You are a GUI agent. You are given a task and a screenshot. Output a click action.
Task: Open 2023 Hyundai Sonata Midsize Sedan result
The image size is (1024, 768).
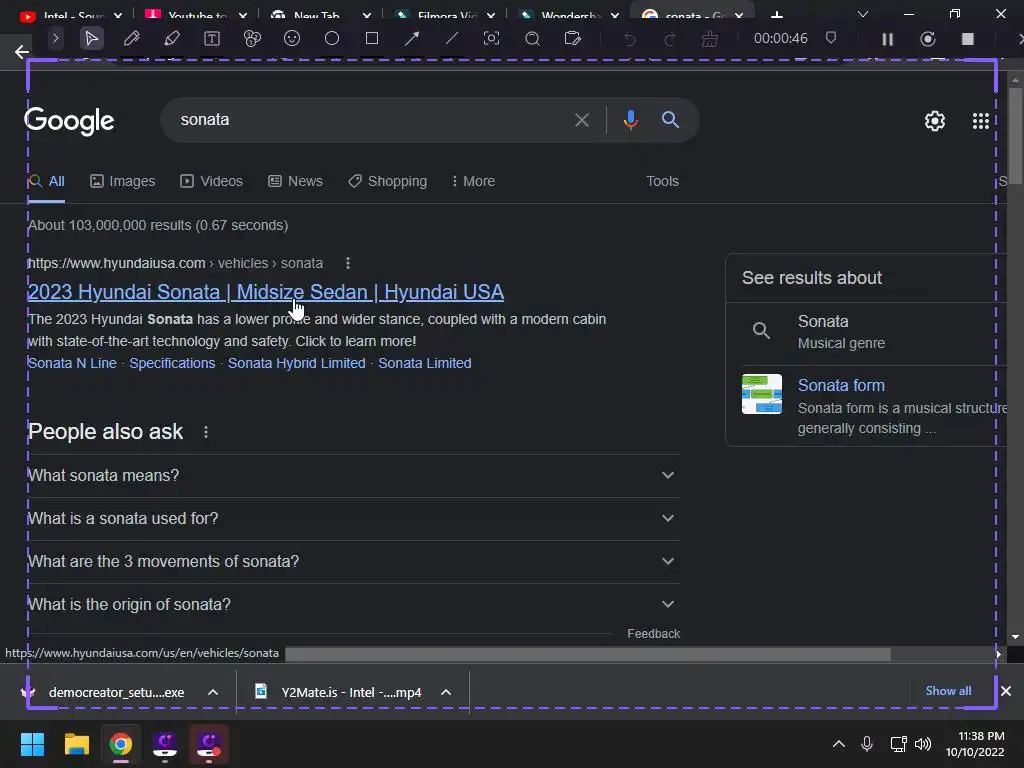[x=266, y=292]
